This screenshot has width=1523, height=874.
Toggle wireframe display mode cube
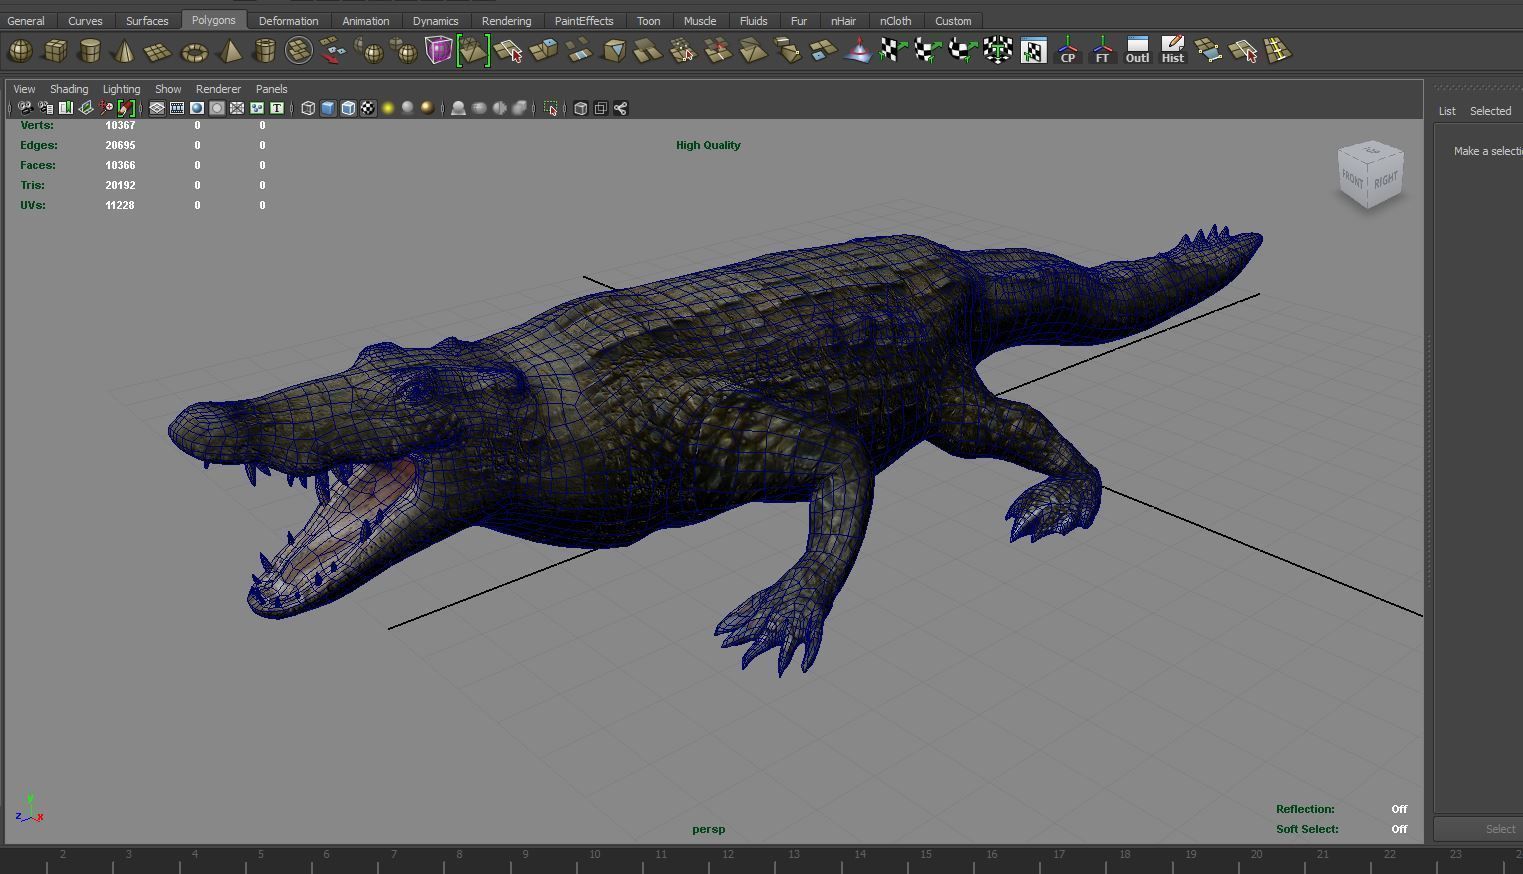tap(308, 108)
